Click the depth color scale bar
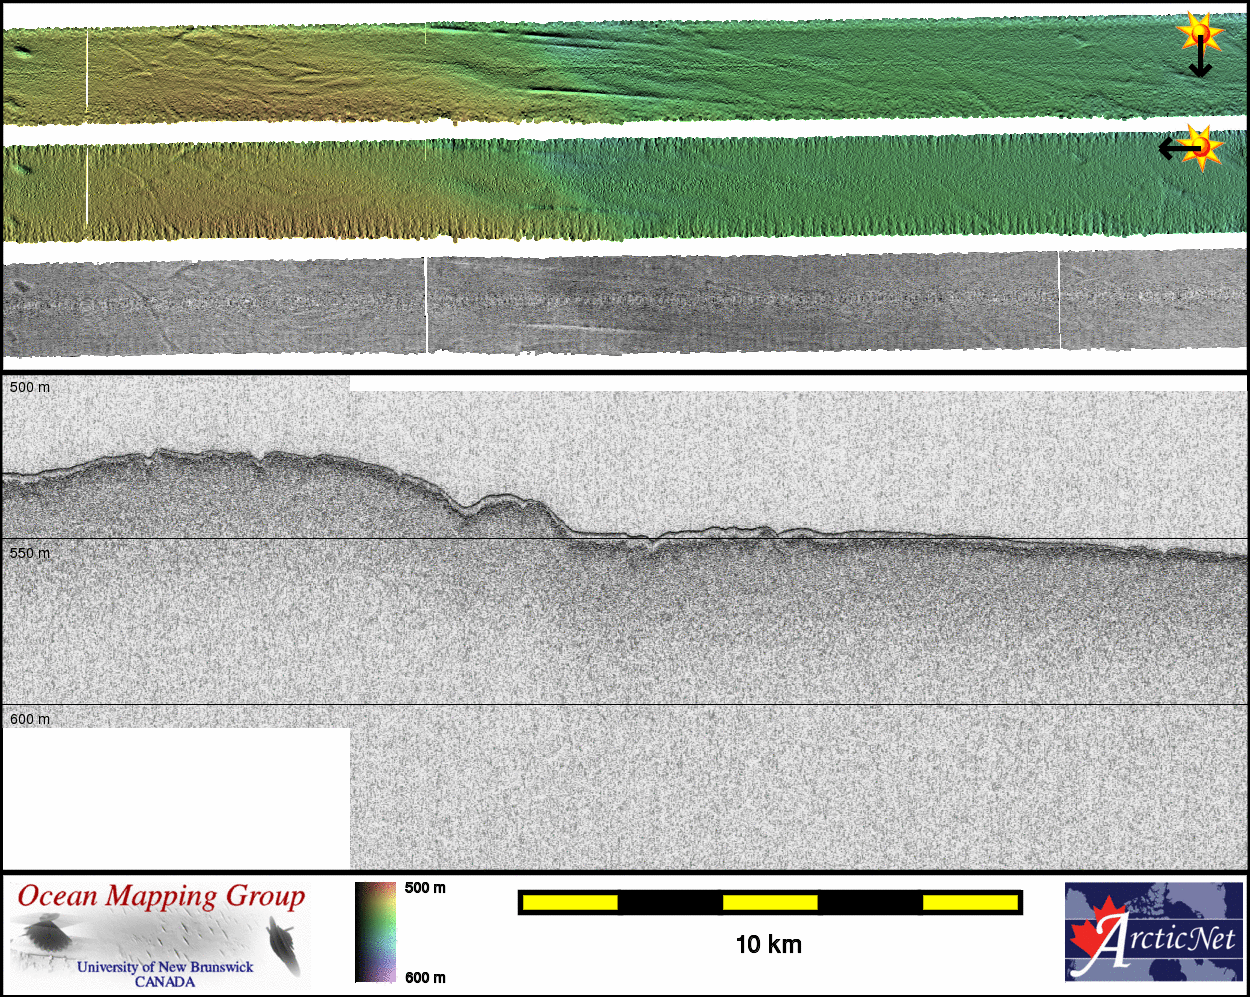This screenshot has width=1250, height=997. pos(375,932)
